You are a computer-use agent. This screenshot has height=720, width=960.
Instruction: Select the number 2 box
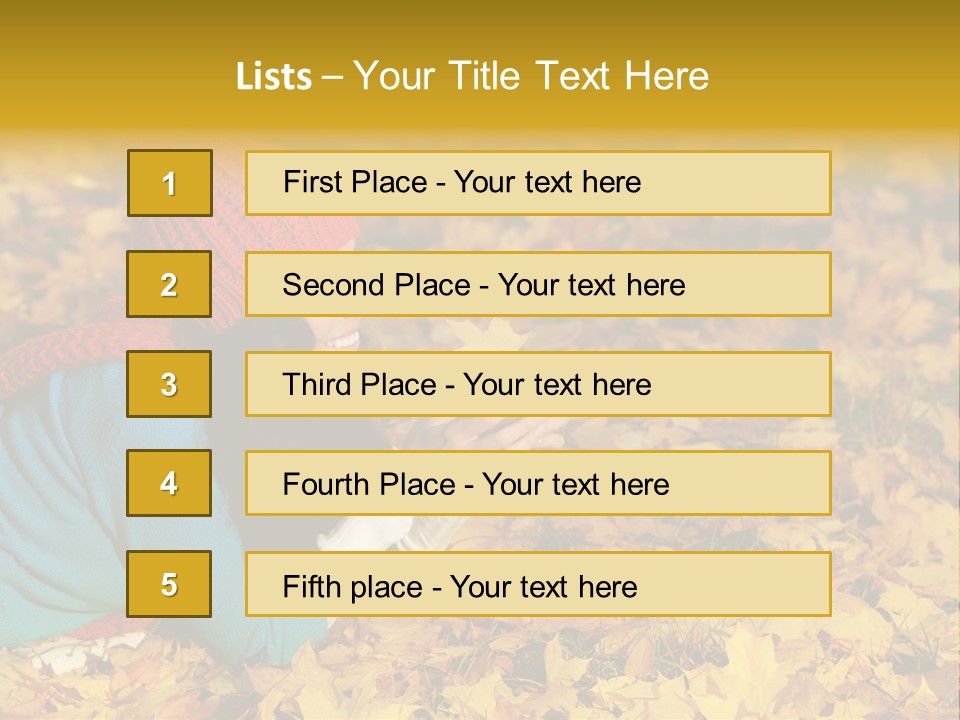pyautogui.click(x=169, y=284)
